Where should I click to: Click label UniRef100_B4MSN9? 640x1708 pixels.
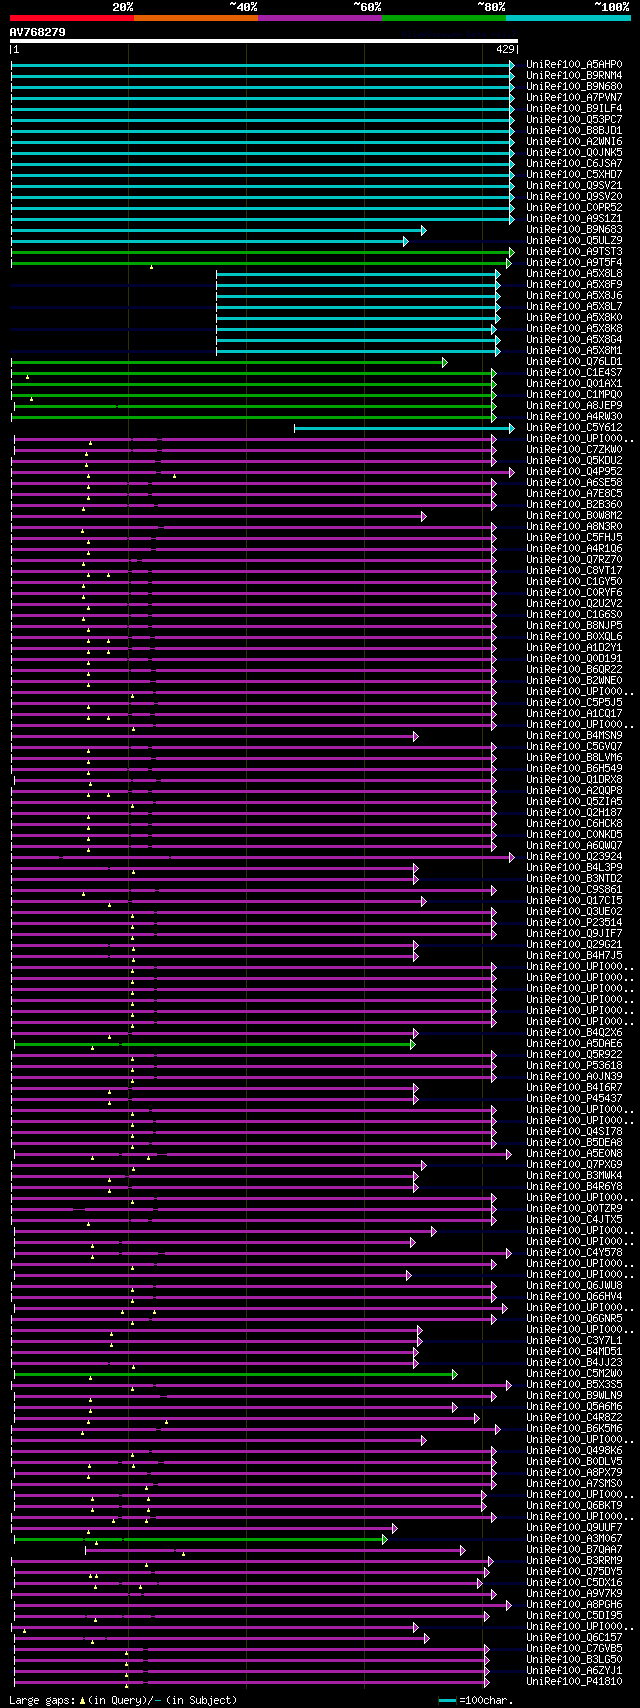point(574,736)
